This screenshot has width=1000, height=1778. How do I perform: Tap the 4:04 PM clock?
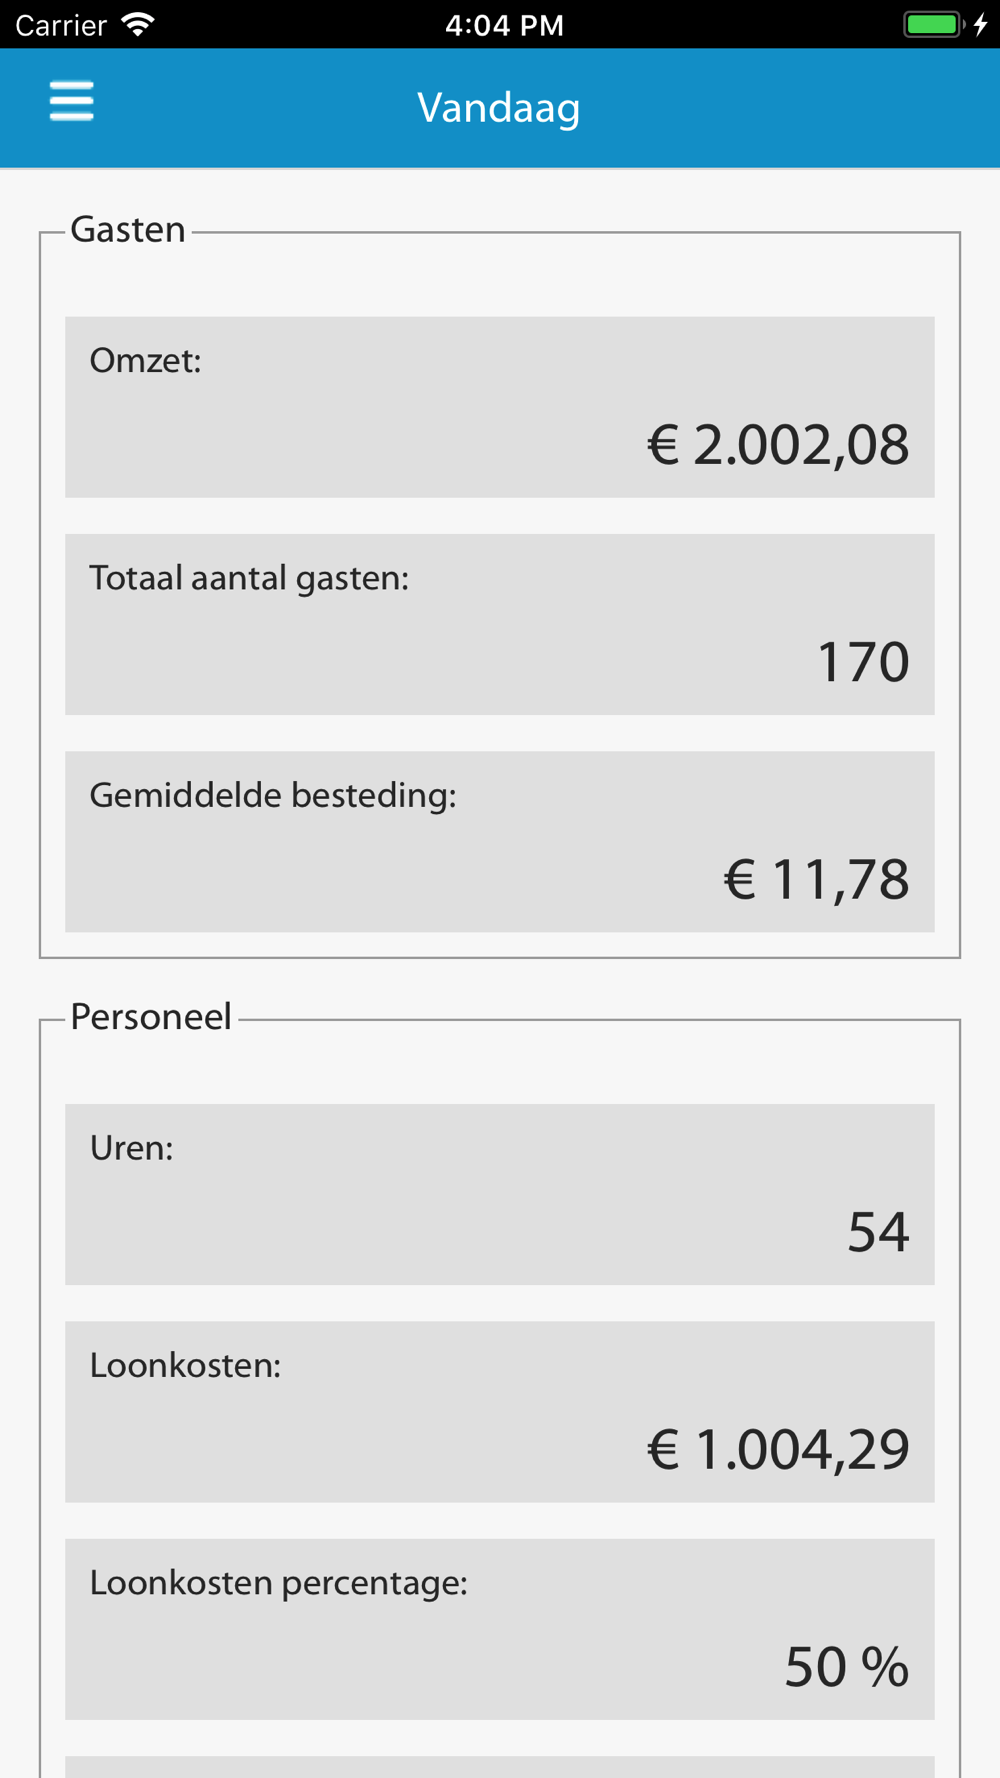pyautogui.click(x=504, y=25)
